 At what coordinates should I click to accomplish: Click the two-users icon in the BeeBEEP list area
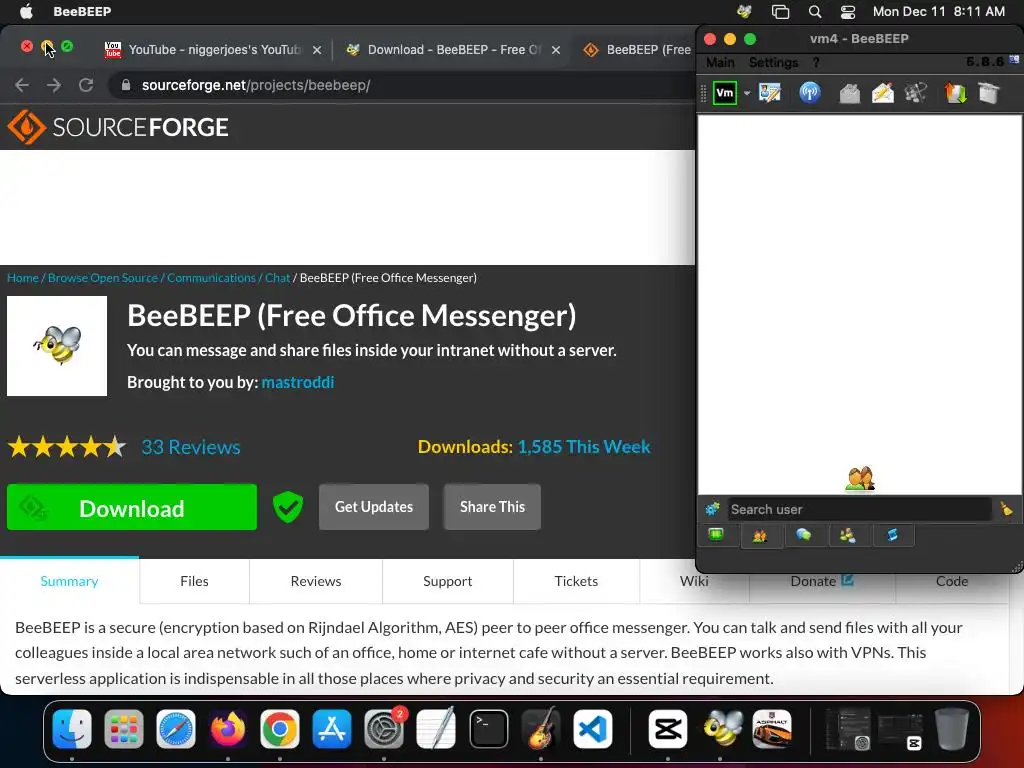tap(859, 479)
